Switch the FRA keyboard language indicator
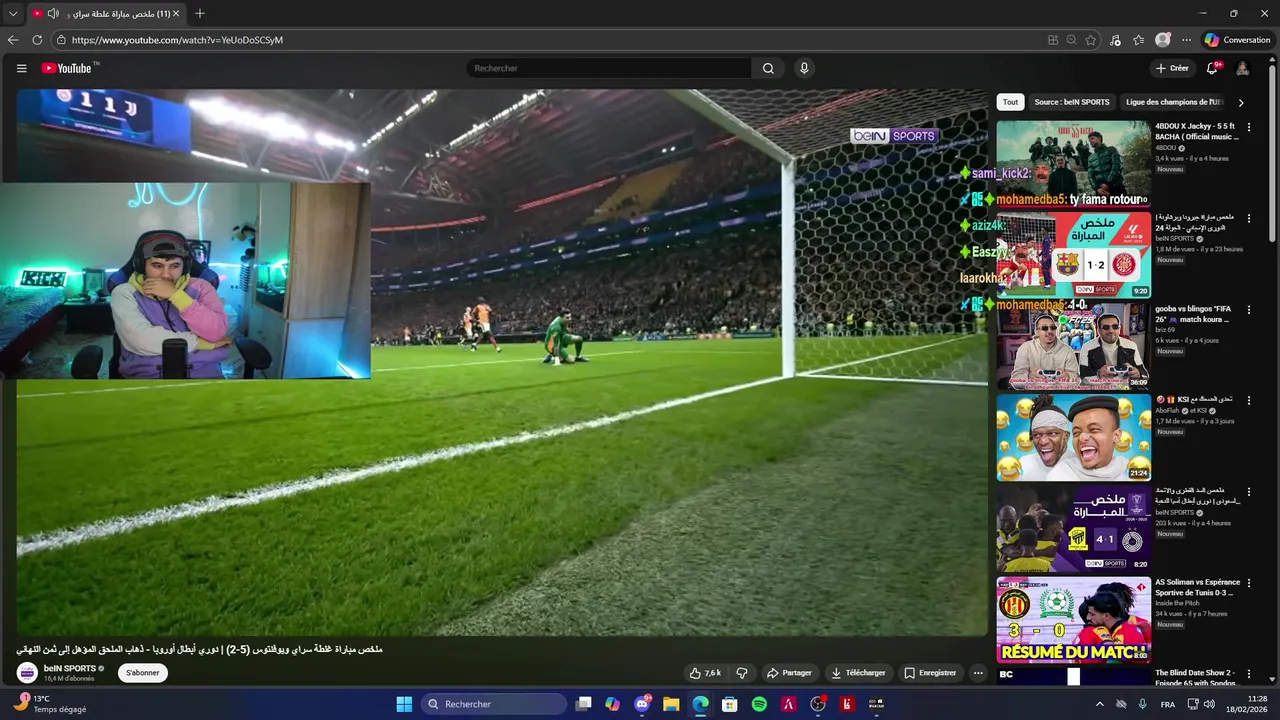The height and width of the screenshot is (720, 1280). (x=1167, y=704)
